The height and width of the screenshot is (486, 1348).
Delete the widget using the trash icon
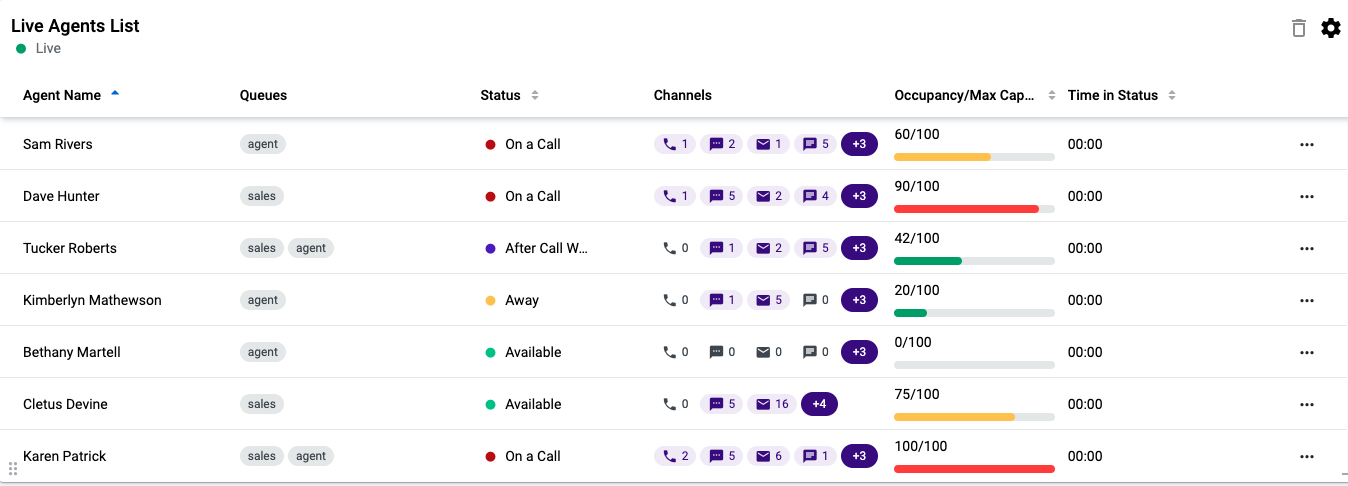point(1299,28)
